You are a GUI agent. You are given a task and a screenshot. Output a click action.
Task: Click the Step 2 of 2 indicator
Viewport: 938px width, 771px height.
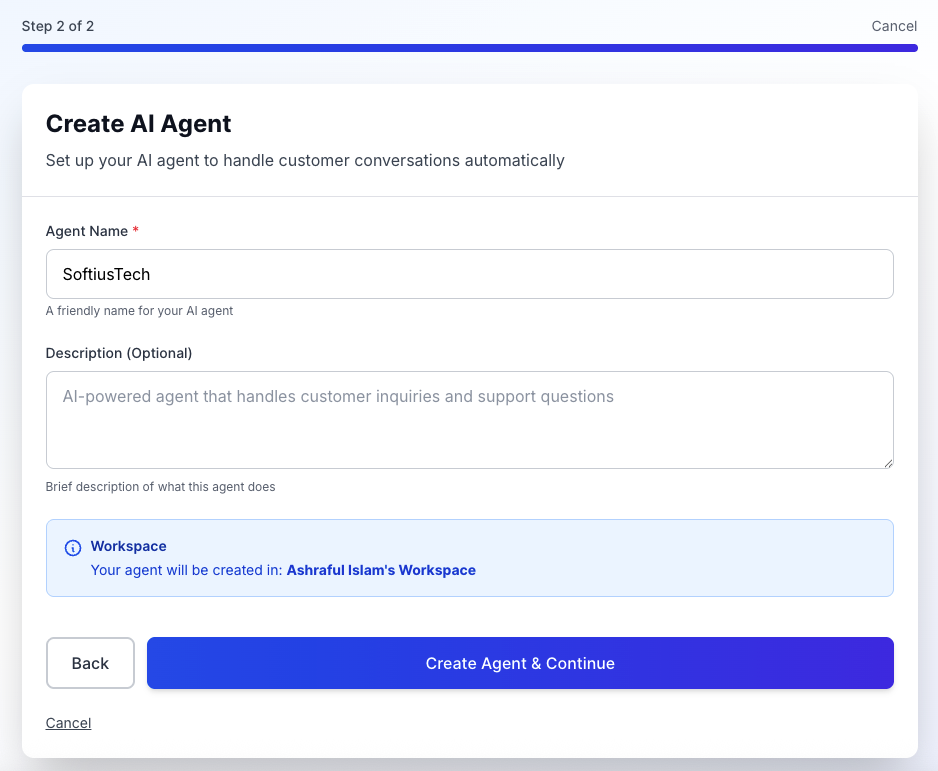click(x=58, y=26)
